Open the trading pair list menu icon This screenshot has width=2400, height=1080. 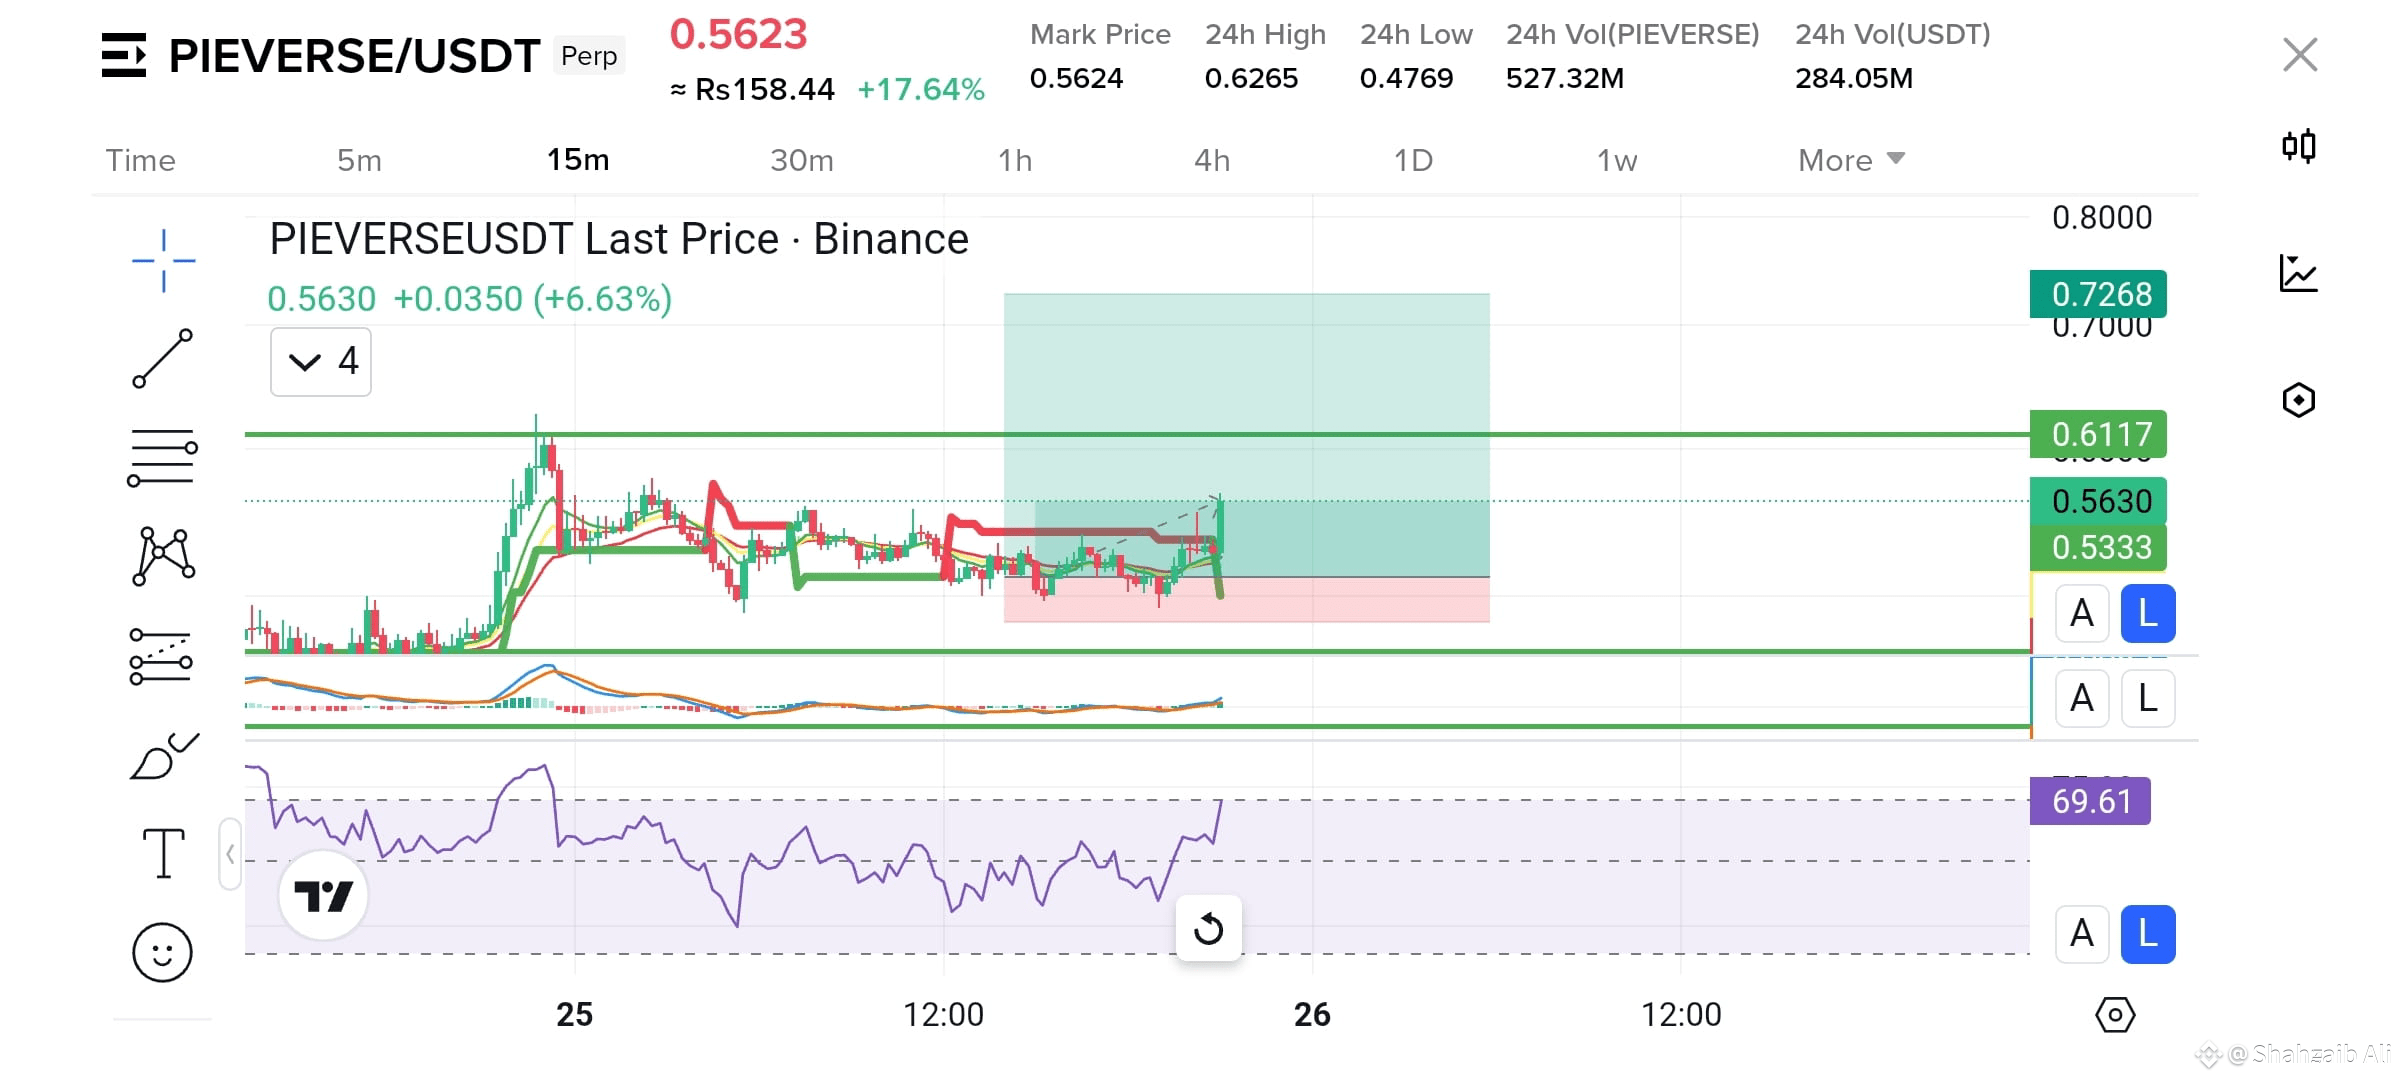point(124,55)
